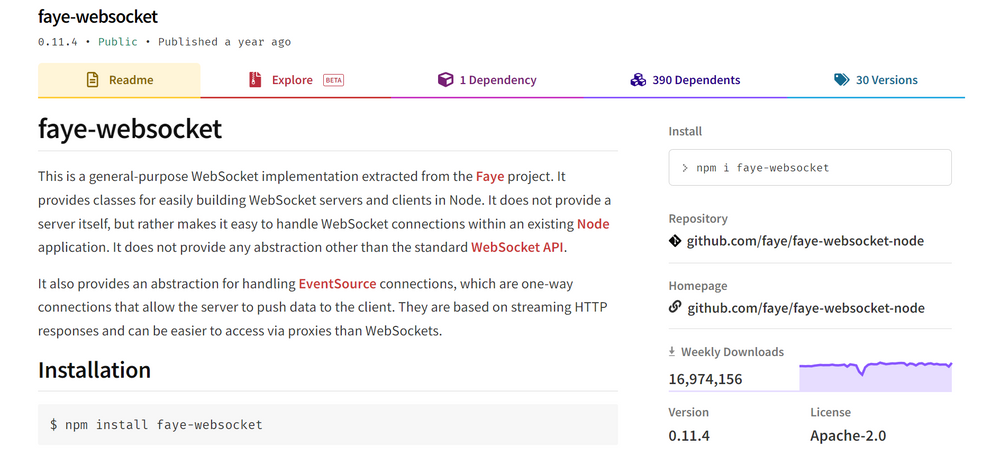Image resolution: width=1000 pixels, height=451 pixels.
Task: Click the Homepage chain-link icon
Action: pos(675,308)
